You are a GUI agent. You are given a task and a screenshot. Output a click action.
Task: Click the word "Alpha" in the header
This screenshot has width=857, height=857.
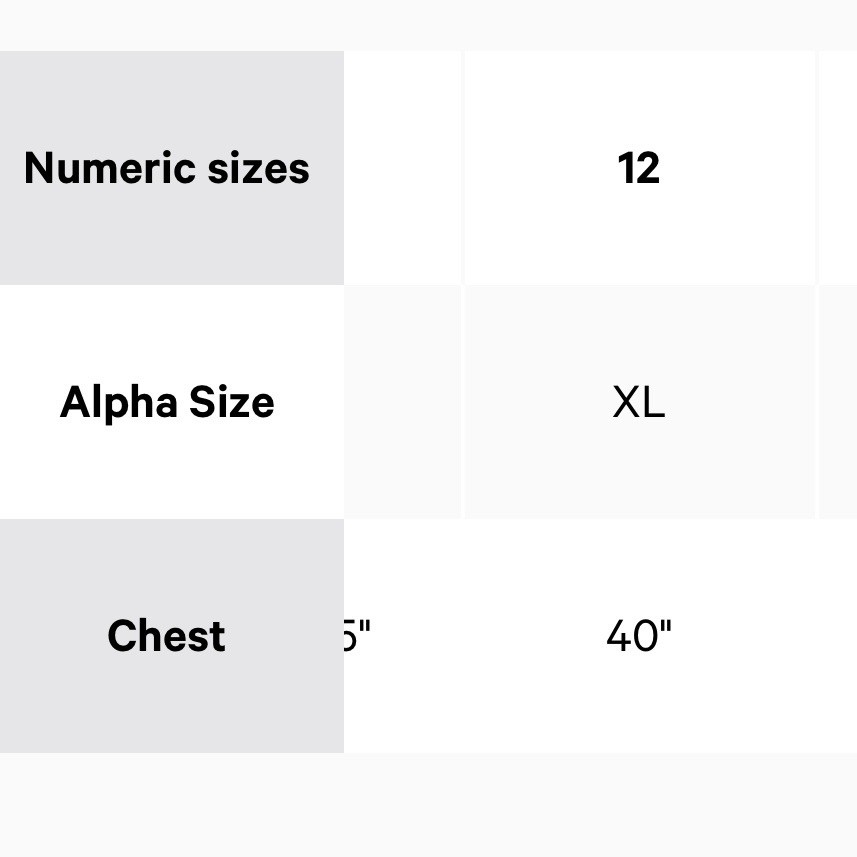coord(105,403)
